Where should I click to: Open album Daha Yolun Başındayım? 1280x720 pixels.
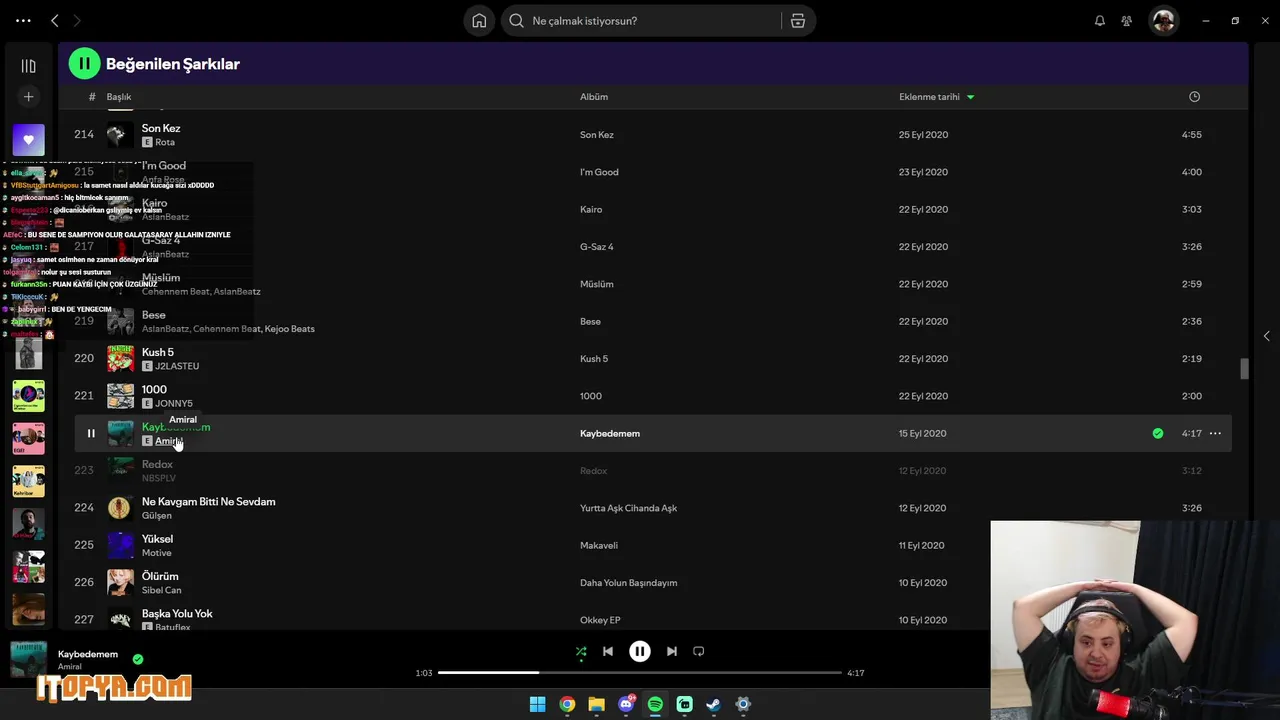(628, 583)
